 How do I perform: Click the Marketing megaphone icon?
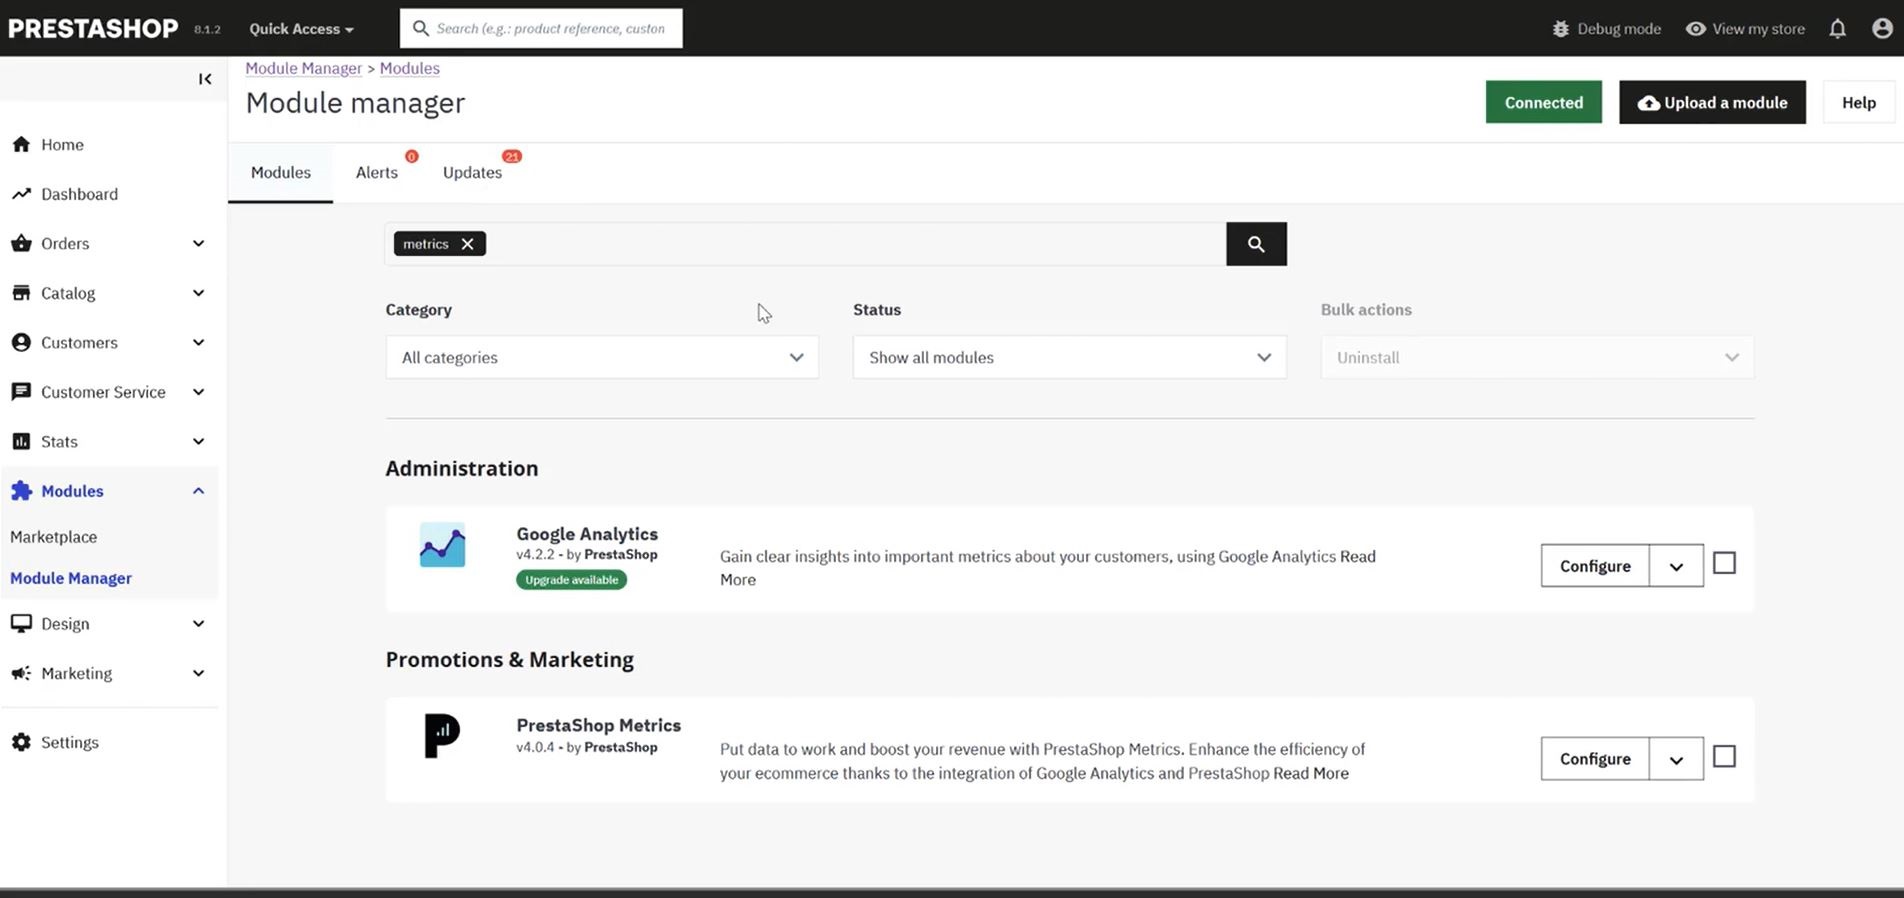click(x=21, y=673)
